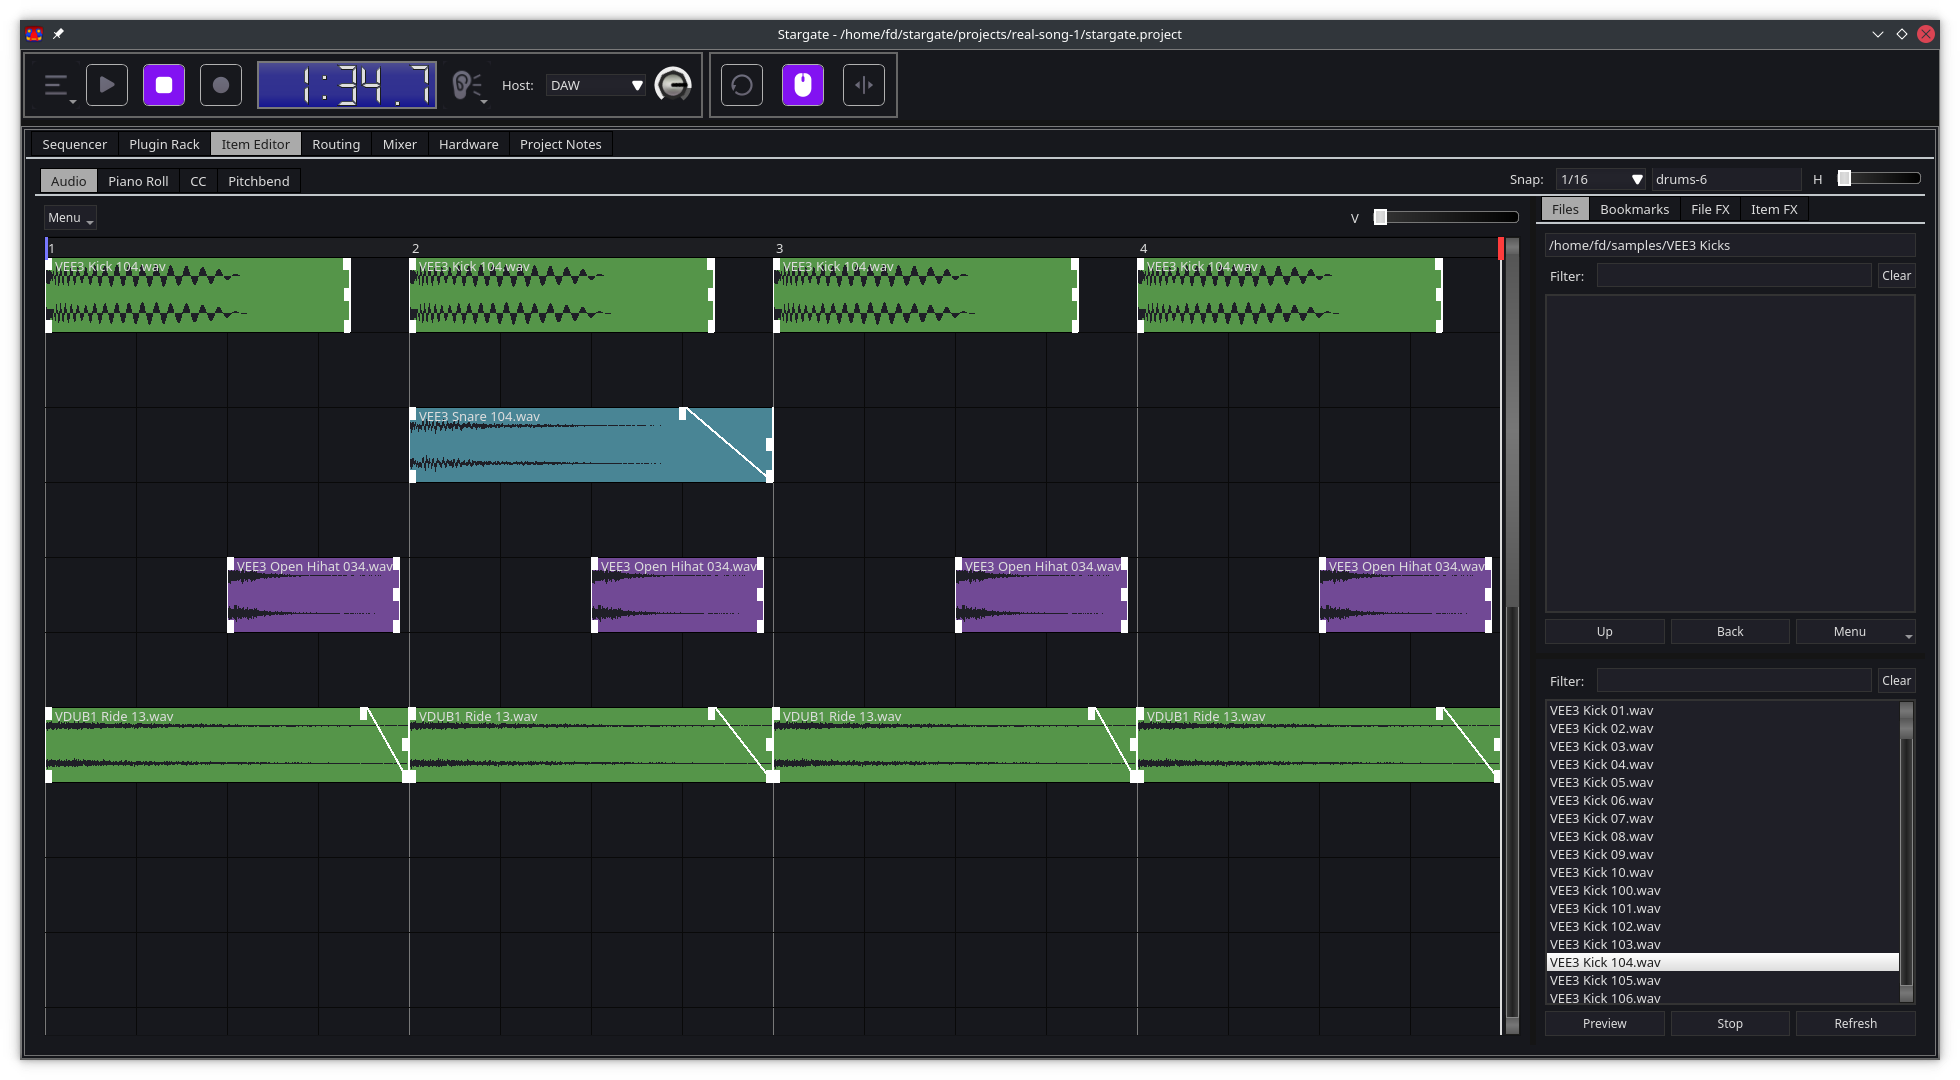Viewport: 1960px width, 1080px height.
Task: Click the Back button in file browser
Action: click(1730, 632)
